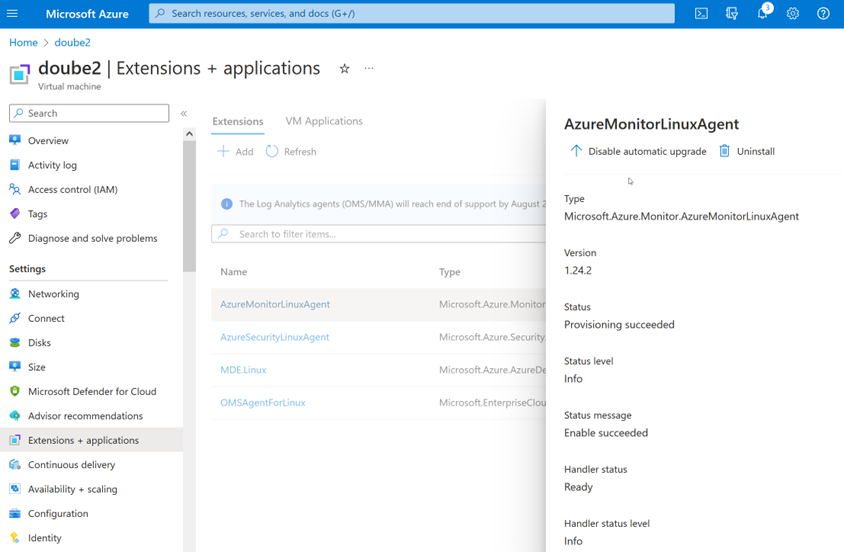The width and height of the screenshot is (844, 552).
Task: Focus the global search resources box
Action: tap(412, 13)
